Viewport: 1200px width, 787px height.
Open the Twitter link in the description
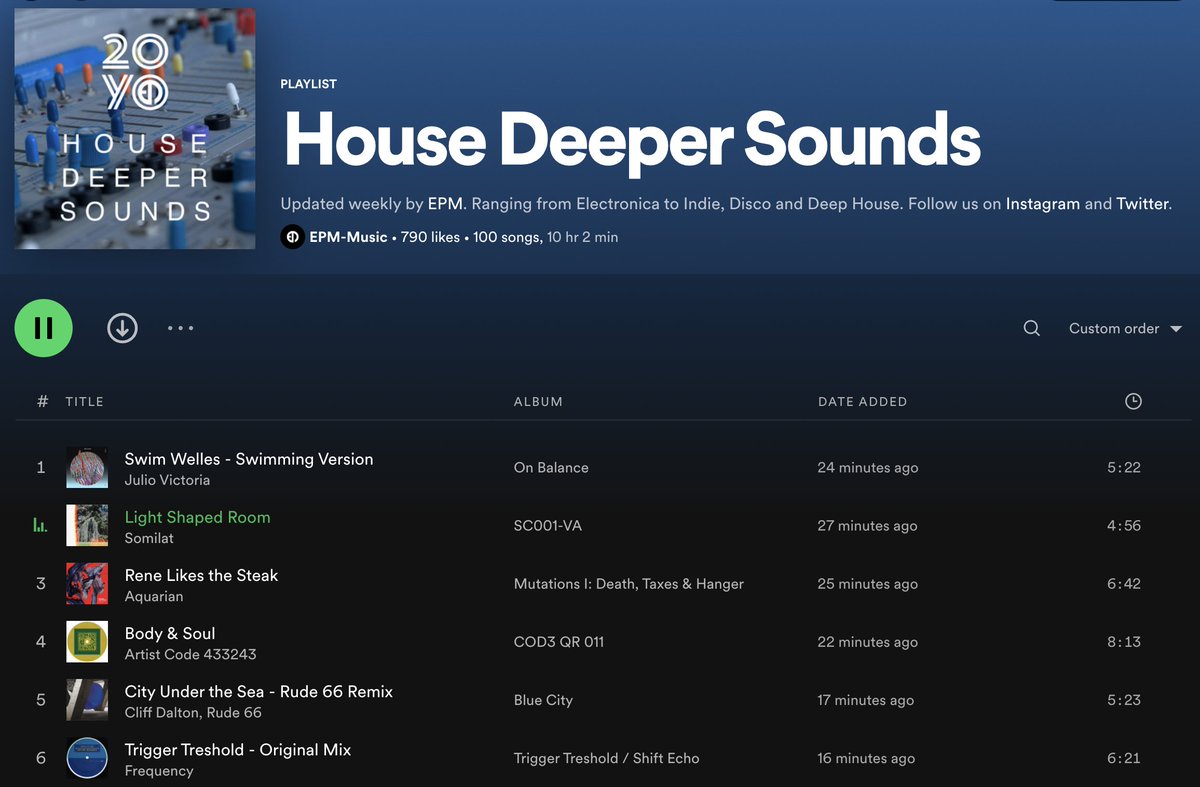pyautogui.click(x=1143, y=203)
